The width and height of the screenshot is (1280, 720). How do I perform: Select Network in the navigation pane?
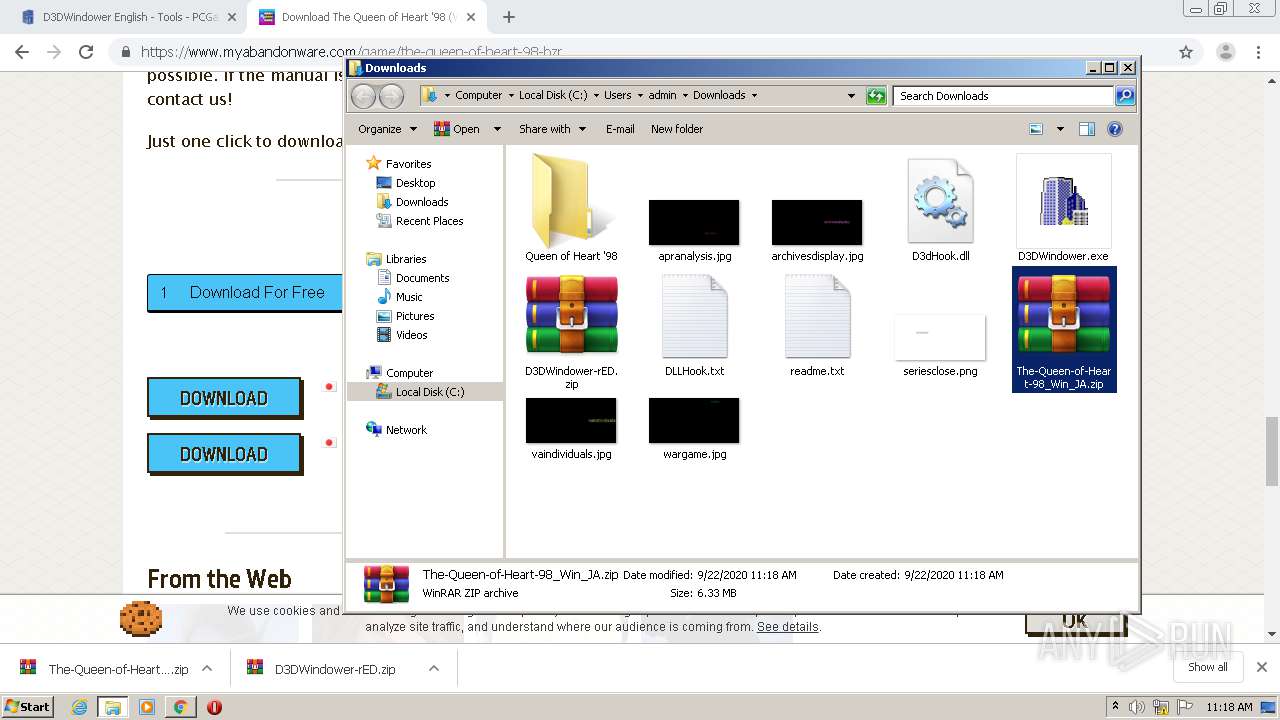coord(406,430)
